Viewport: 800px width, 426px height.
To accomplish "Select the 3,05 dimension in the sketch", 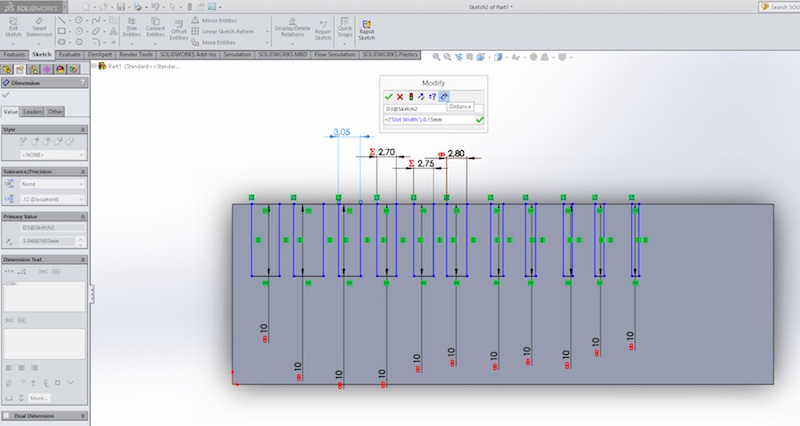I will tap(342, 132).
